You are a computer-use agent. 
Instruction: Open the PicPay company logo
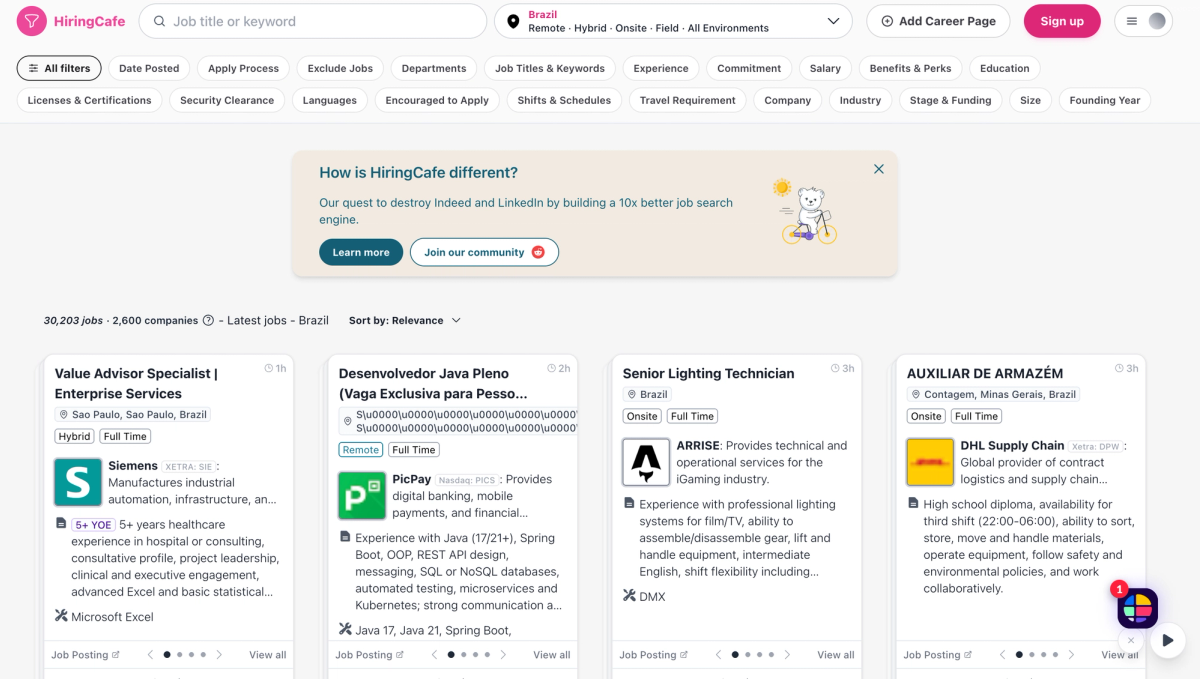(362, 496)
